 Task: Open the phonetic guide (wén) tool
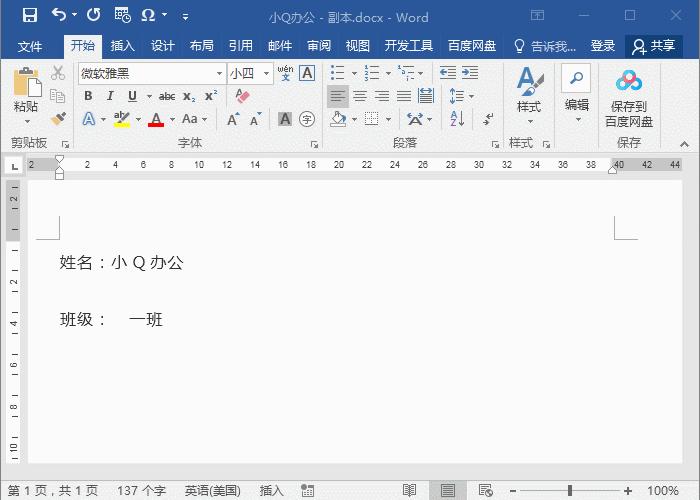(x=285, y=73)
